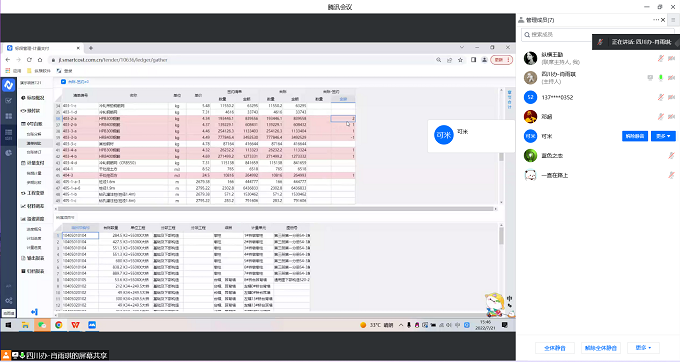Click the first sidebar menu item with the globe icon
Image resolution: width=680 pixels, height=362 pixels.
(x=33, y=98)
